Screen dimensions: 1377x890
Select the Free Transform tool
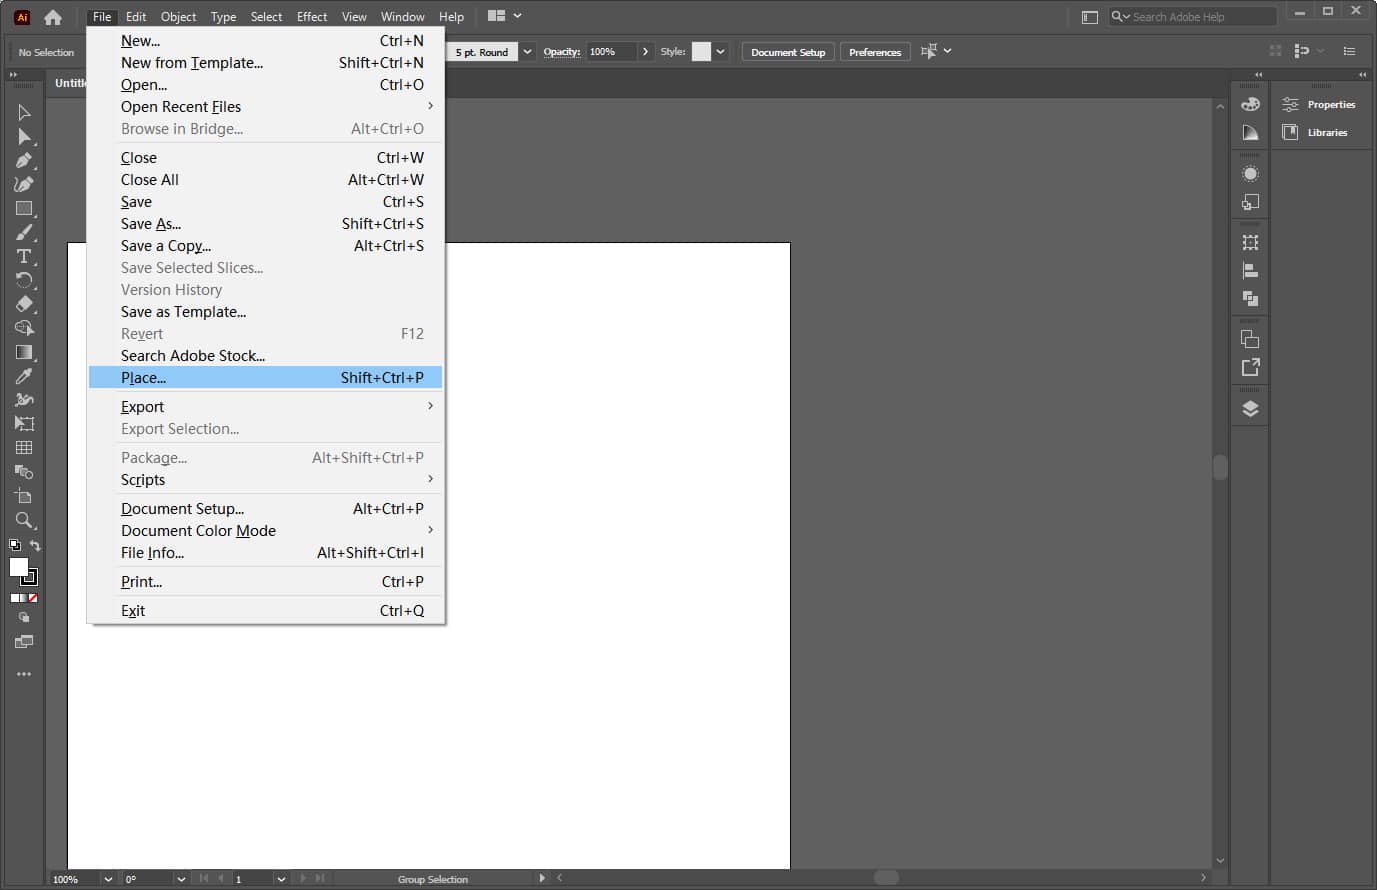24,424
